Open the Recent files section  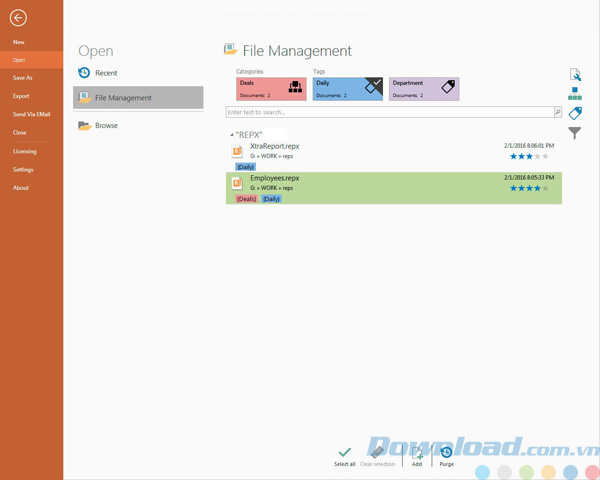105,73
